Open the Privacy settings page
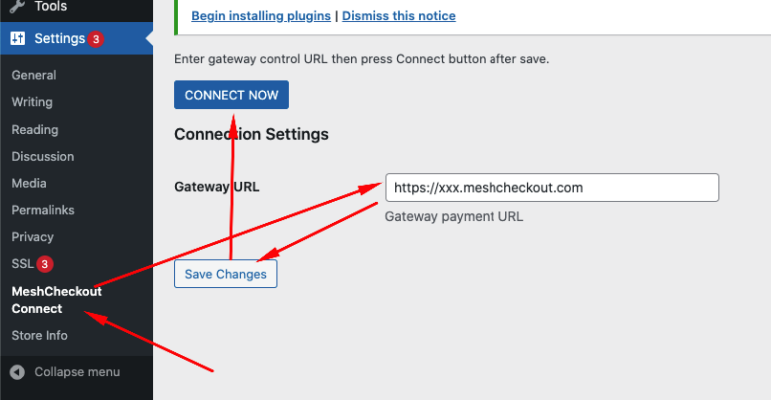The image size is (771, 400). coord(32,237)
